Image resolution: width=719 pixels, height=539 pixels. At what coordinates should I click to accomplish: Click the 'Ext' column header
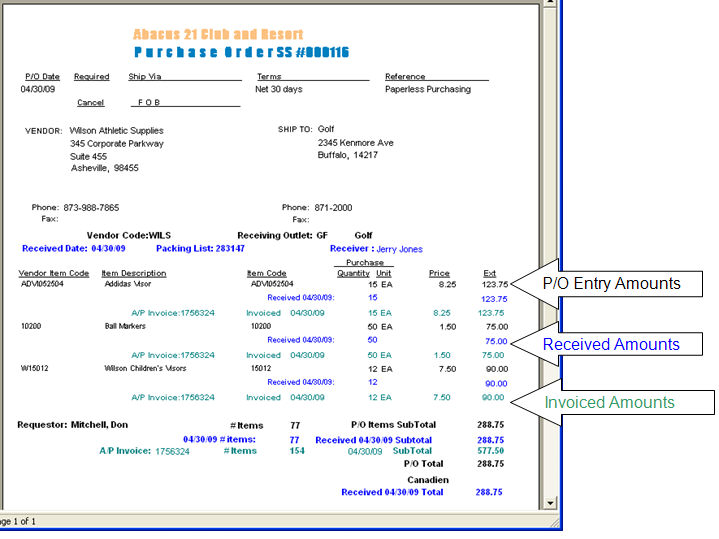[x=489, y=273]
